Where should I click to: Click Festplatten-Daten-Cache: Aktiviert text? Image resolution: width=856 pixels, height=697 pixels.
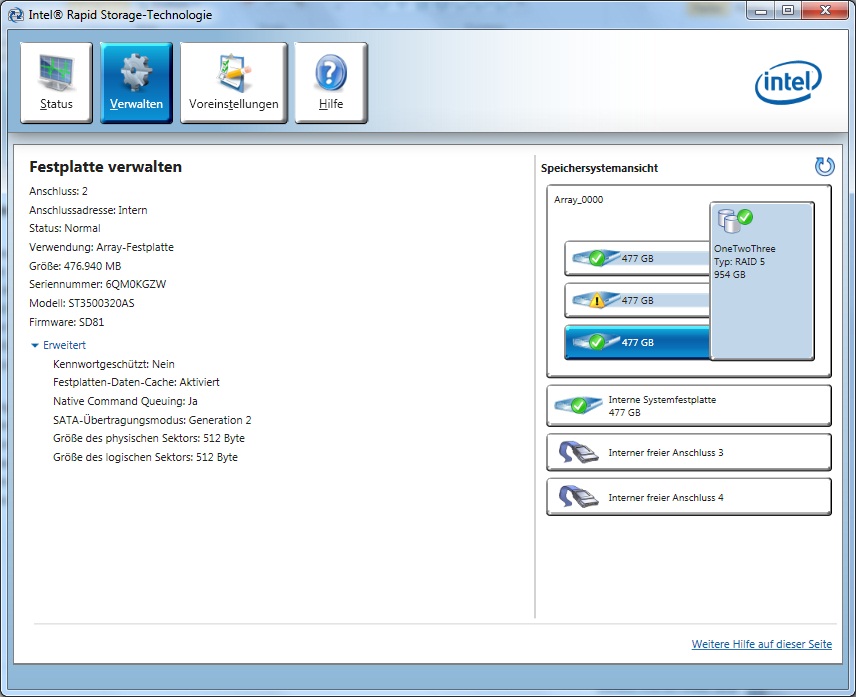(x=136, y=382)
